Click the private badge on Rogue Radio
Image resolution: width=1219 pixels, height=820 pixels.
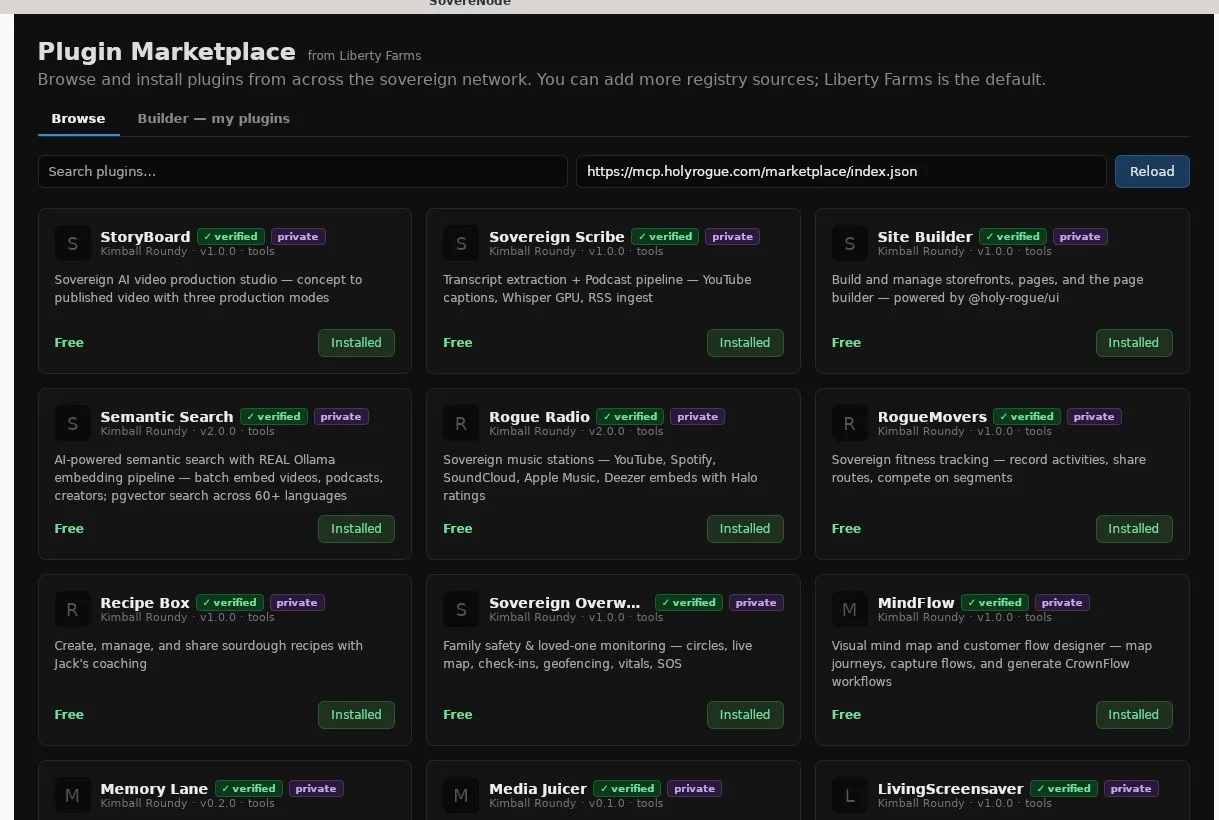point(697,417)
